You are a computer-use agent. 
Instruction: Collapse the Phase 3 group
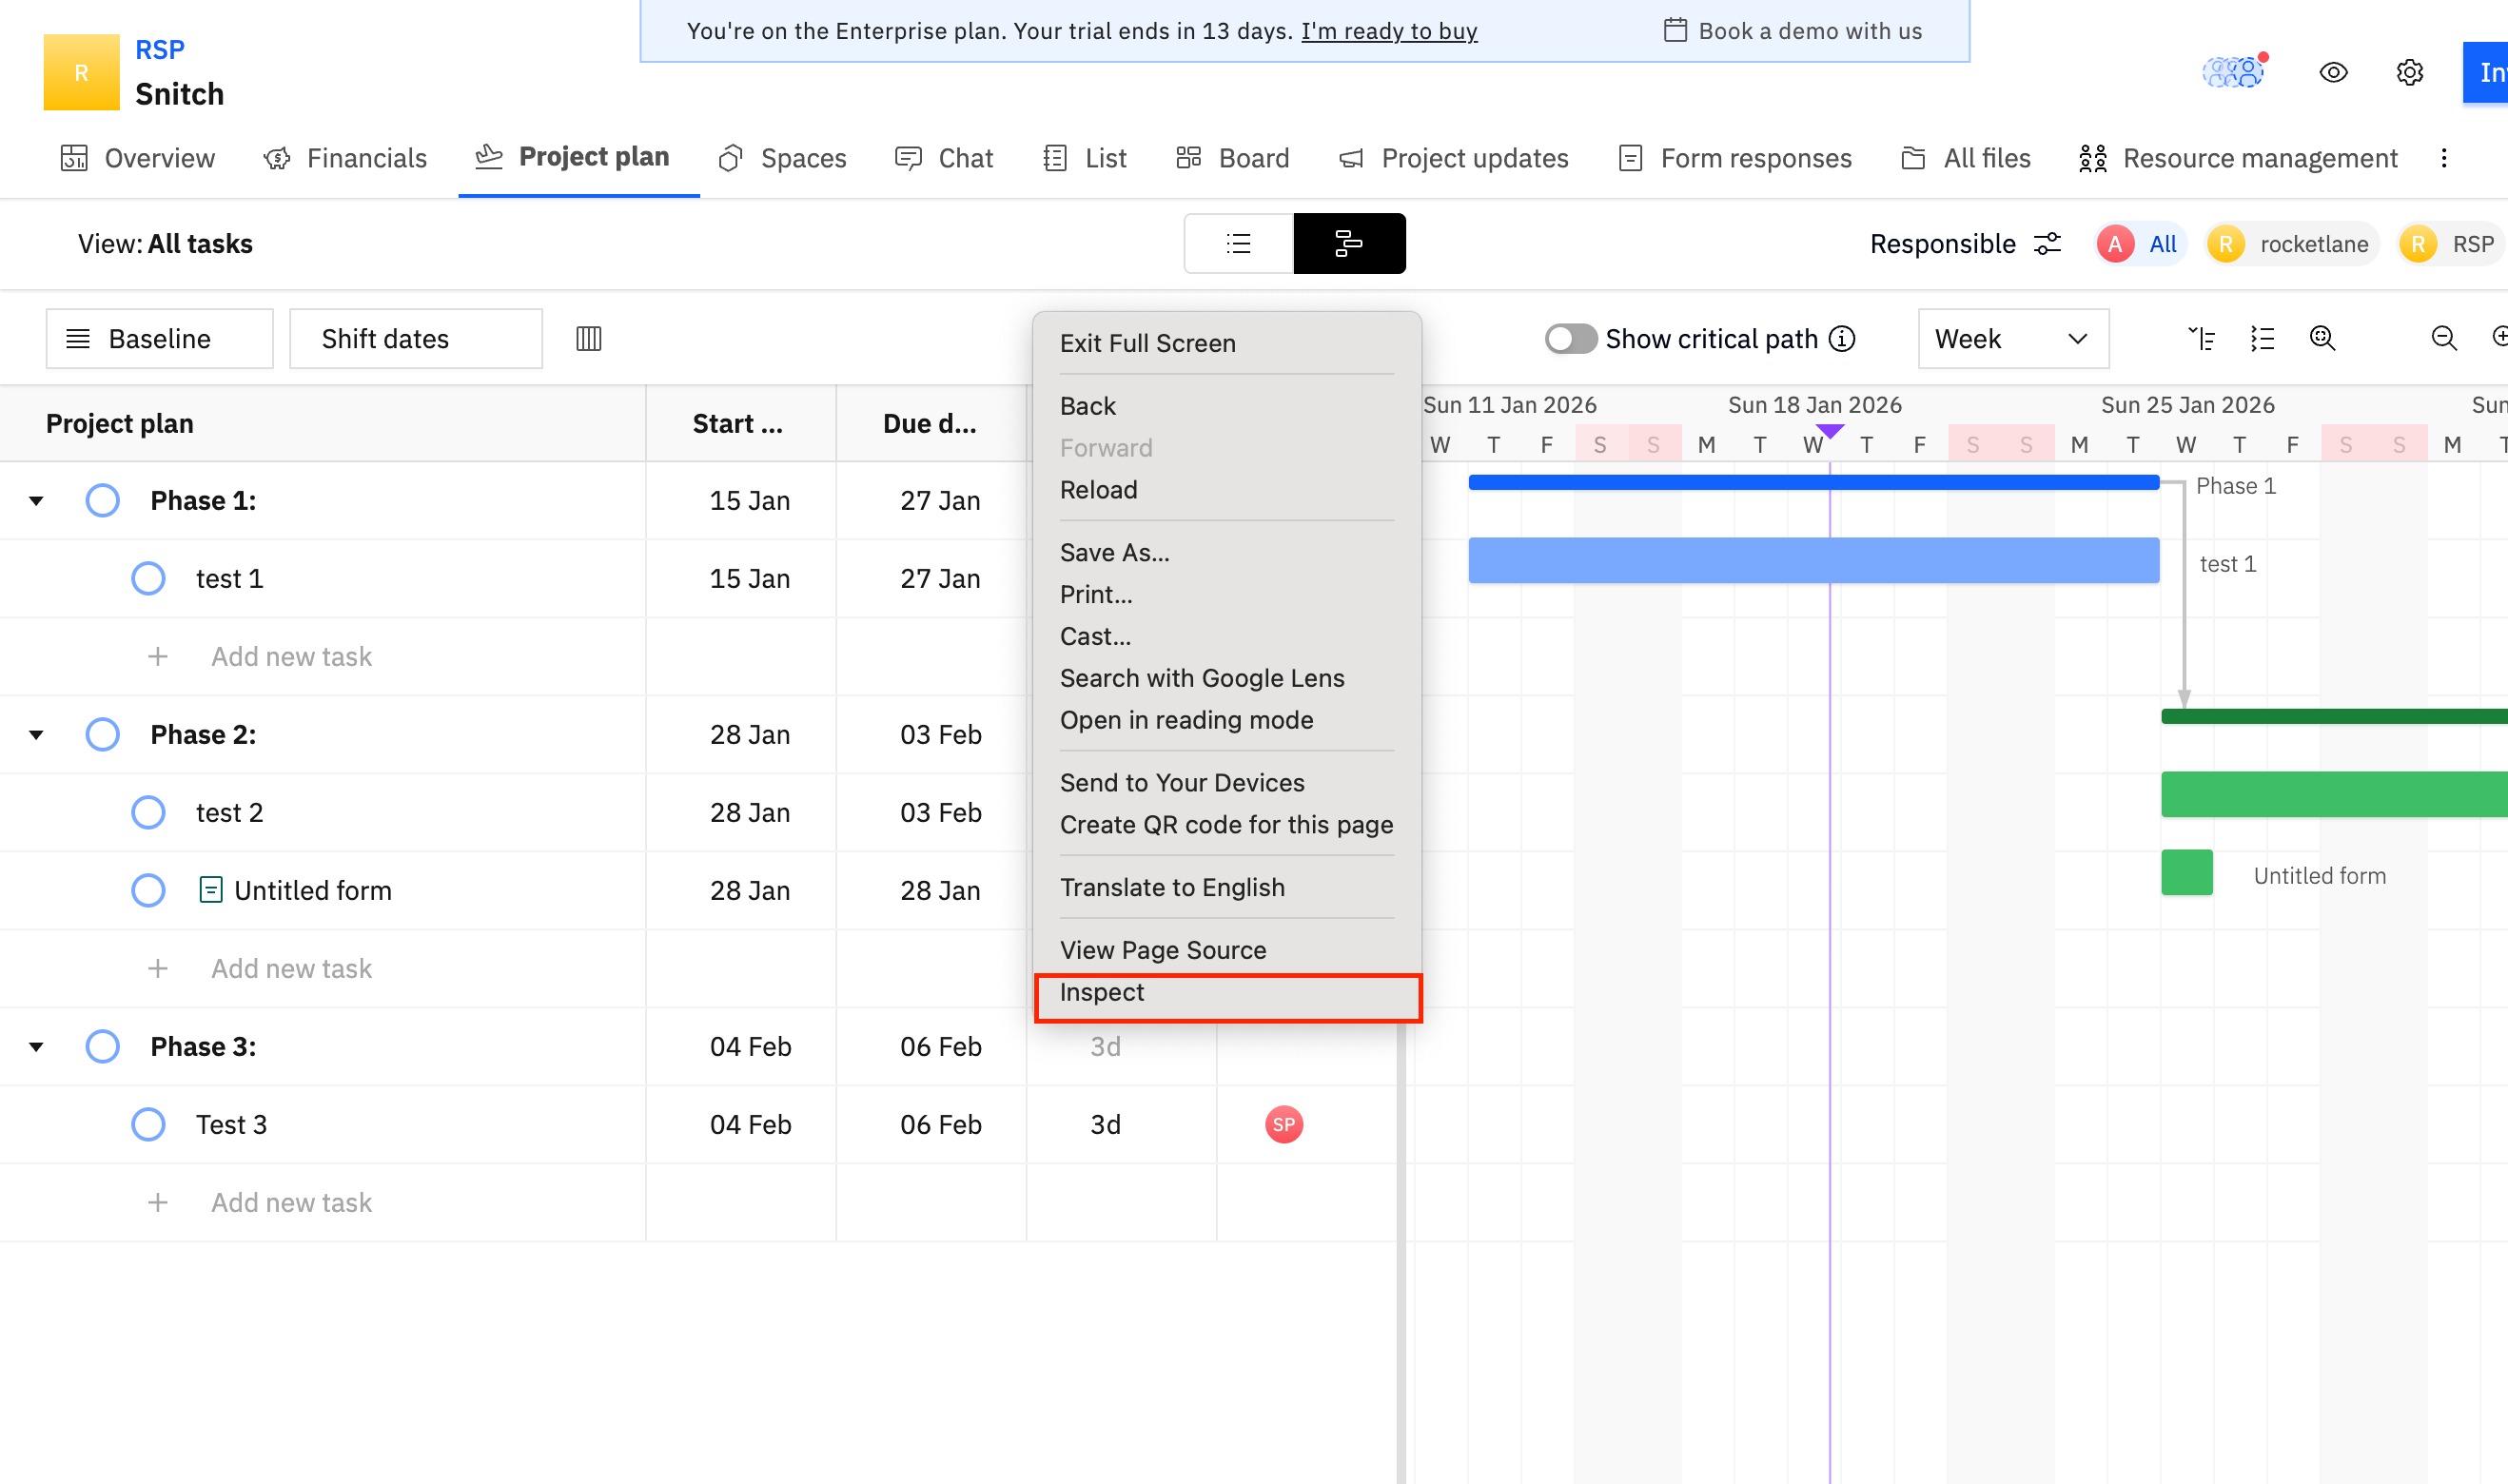click(x=37, y=1046)
